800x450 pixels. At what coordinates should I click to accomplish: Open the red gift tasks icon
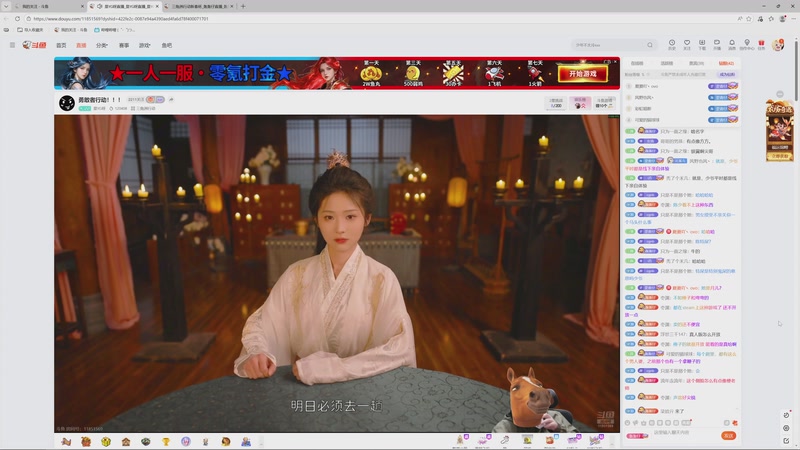(761, 44)
